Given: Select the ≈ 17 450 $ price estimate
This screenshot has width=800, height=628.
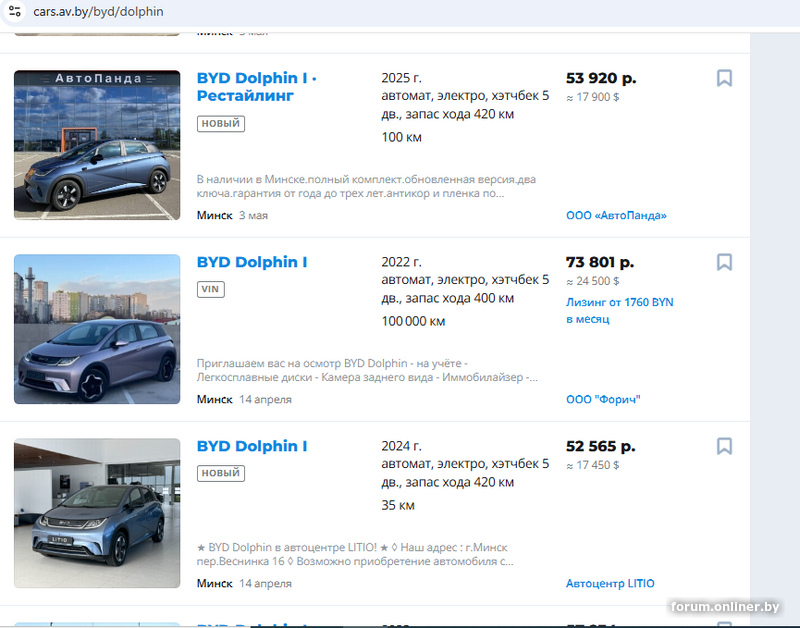Looking at the screenshot, I should 592,465.
